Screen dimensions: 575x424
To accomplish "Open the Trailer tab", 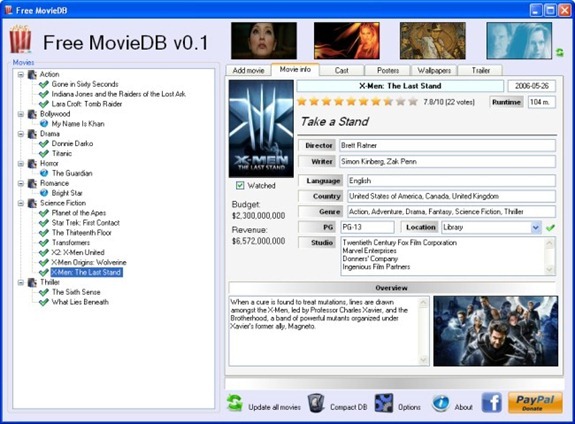I will 480,70.
